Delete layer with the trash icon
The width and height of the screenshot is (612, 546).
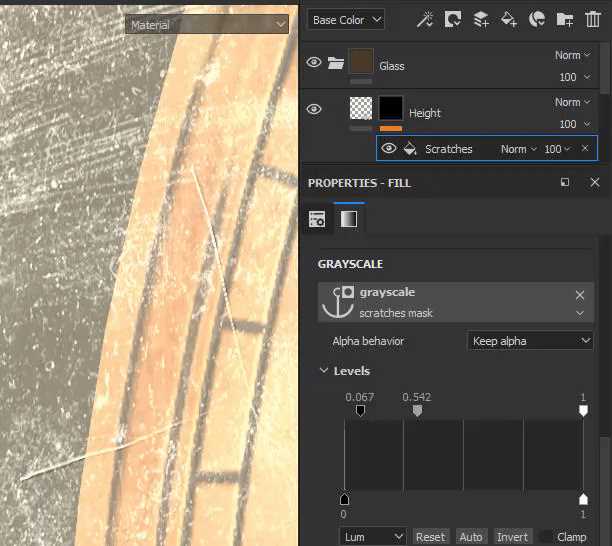pos(592,19)
